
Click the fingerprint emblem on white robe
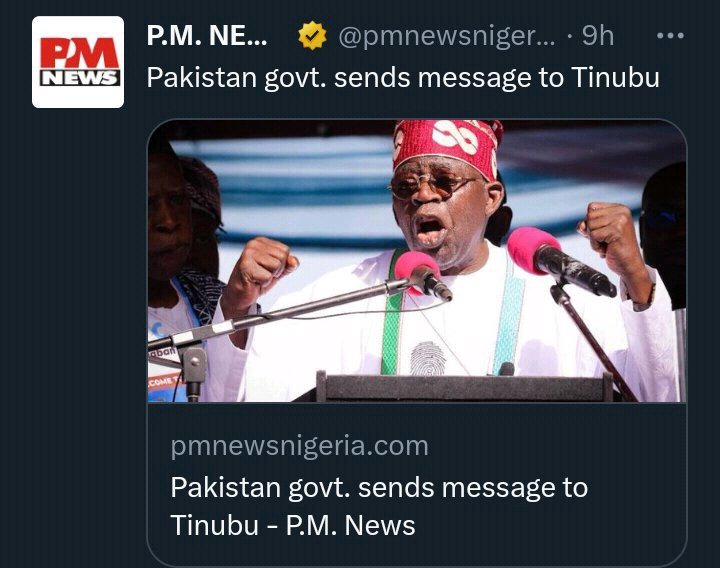pos(428,358)
